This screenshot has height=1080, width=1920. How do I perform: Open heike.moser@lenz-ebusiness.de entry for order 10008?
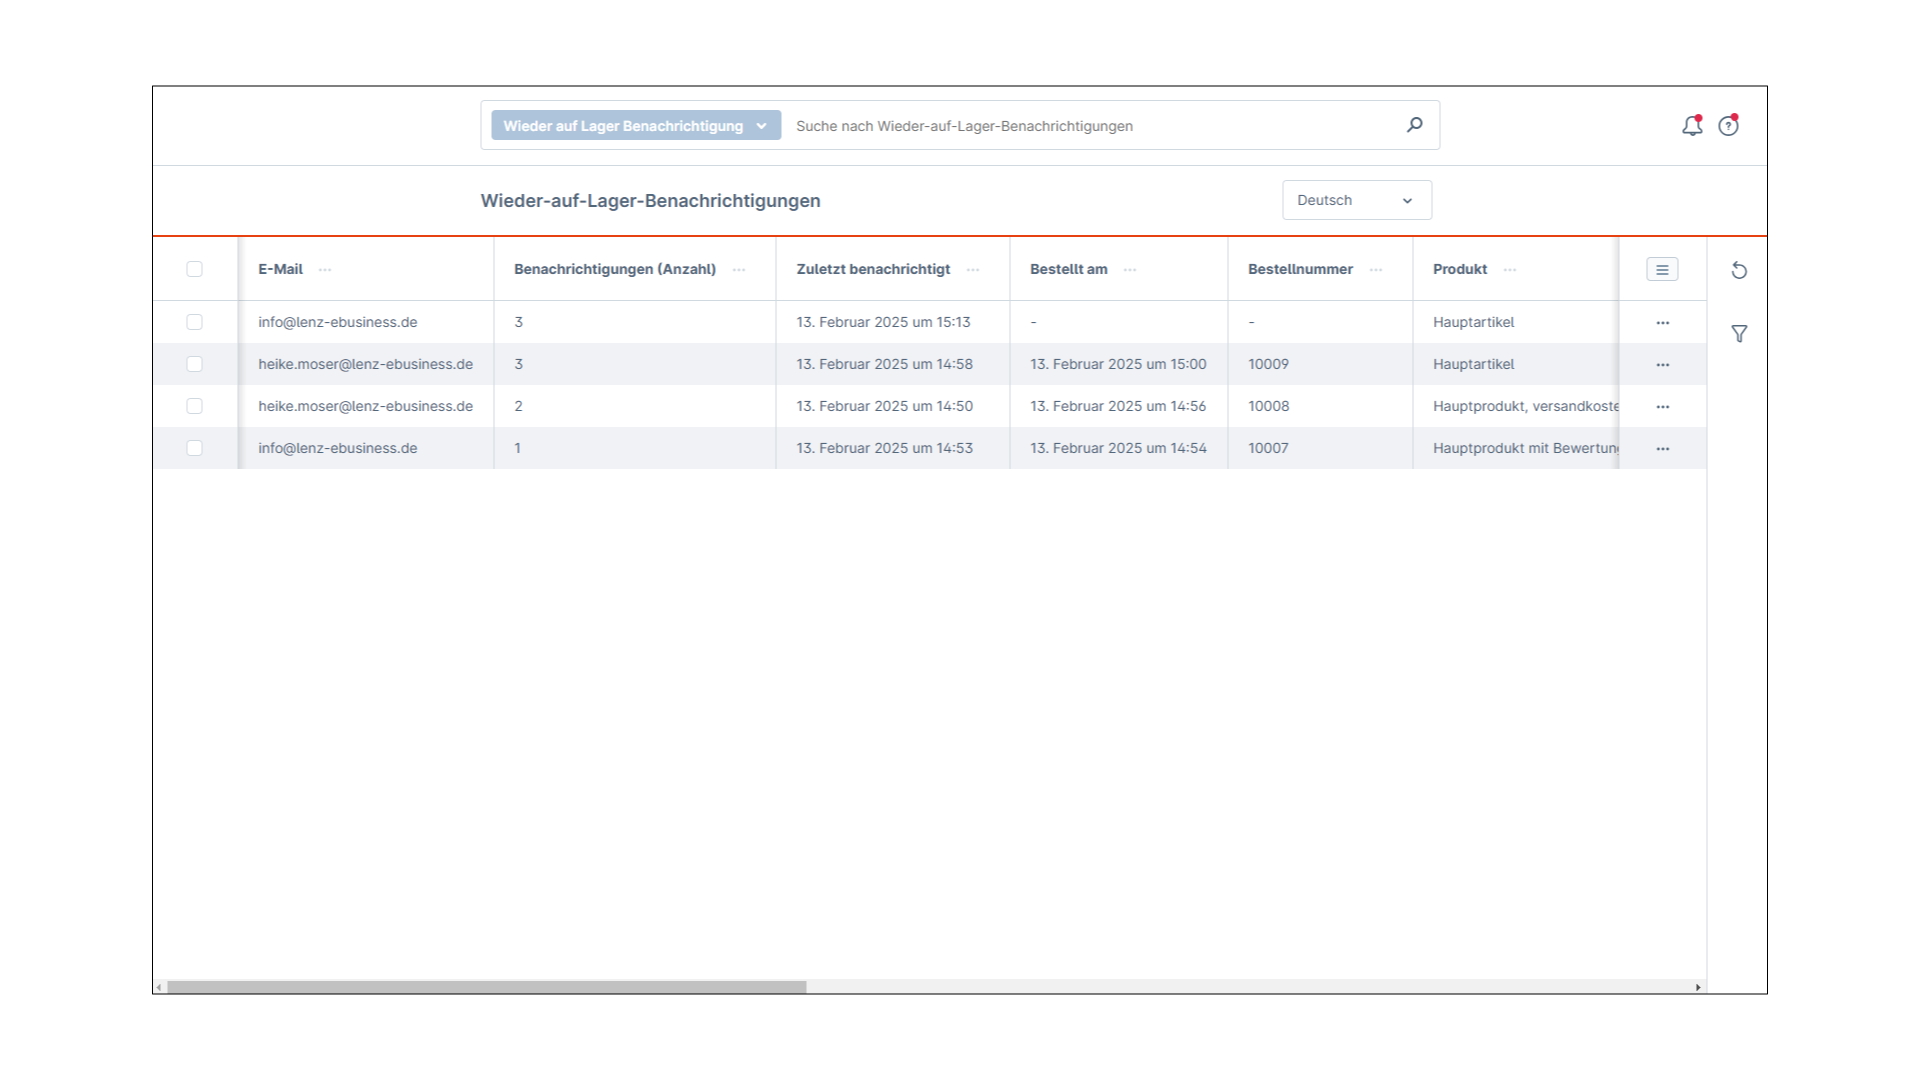point(365,406)
